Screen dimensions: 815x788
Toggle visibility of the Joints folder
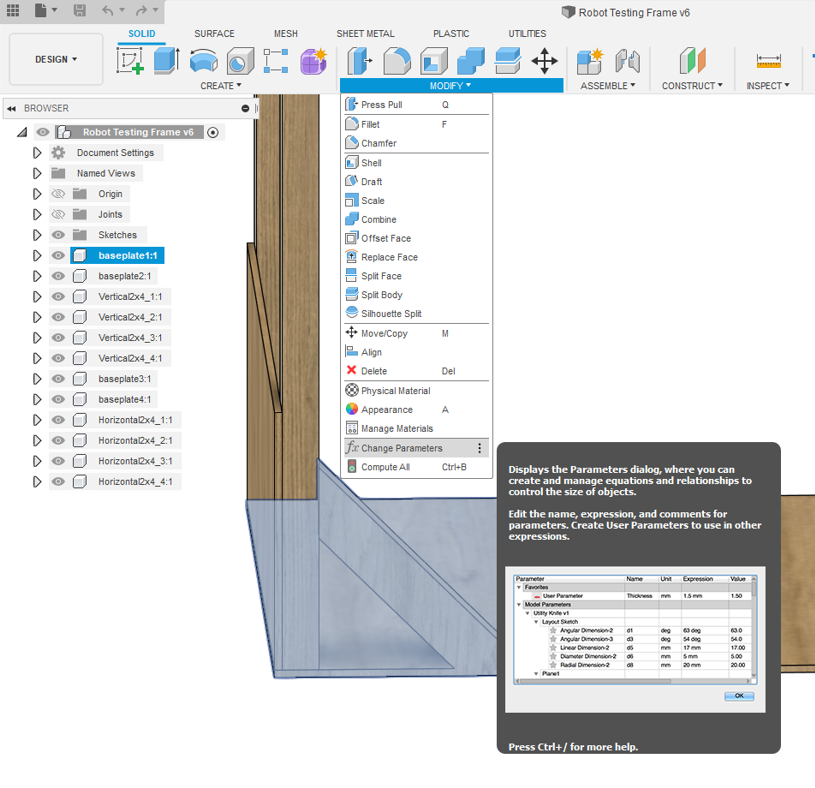(x=58, y=214)
